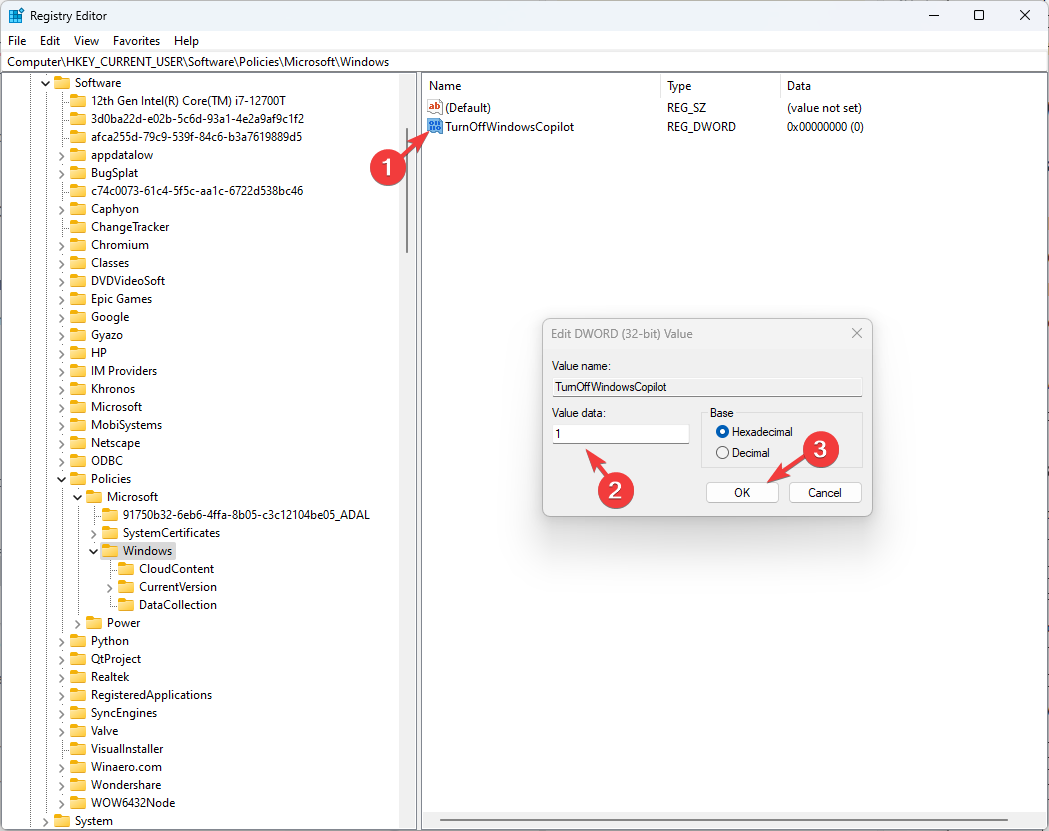Click inside the Value data field
Image resolution: width=1049 pixels, height=831 pixels.
pyautogui.click(x=620, y=433)
